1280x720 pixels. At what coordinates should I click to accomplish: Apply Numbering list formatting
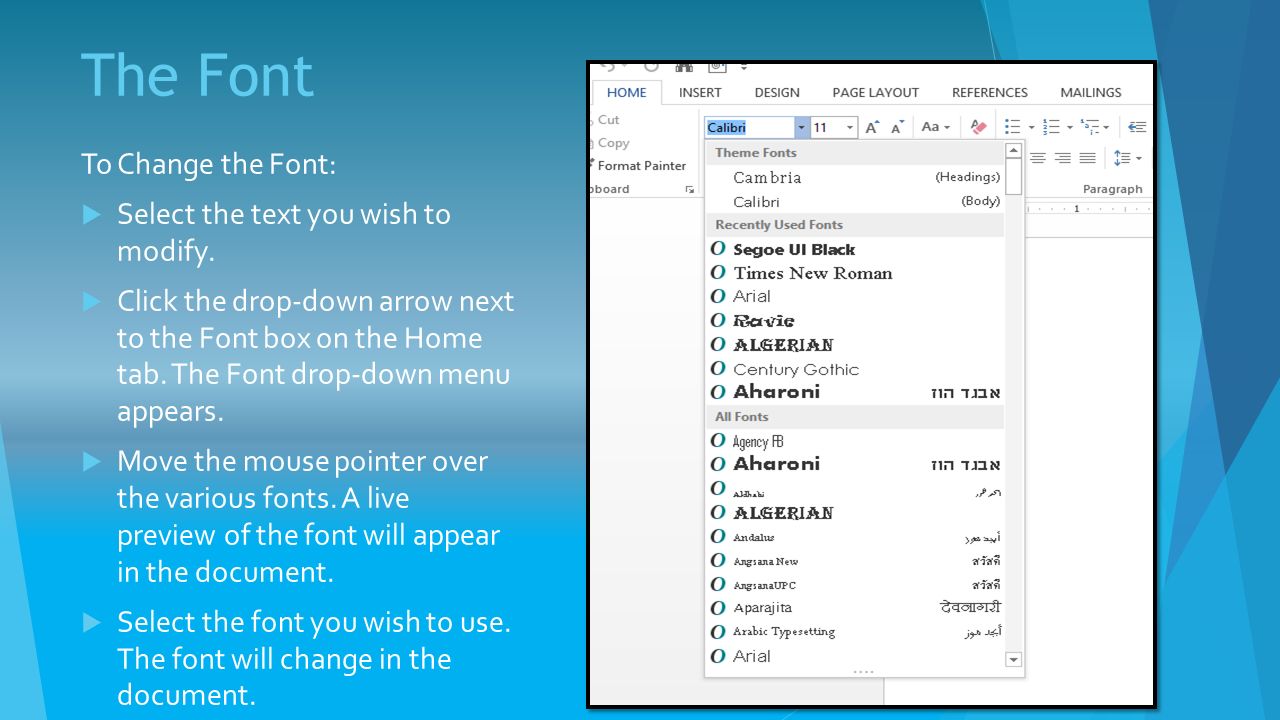pos(1051,127)
